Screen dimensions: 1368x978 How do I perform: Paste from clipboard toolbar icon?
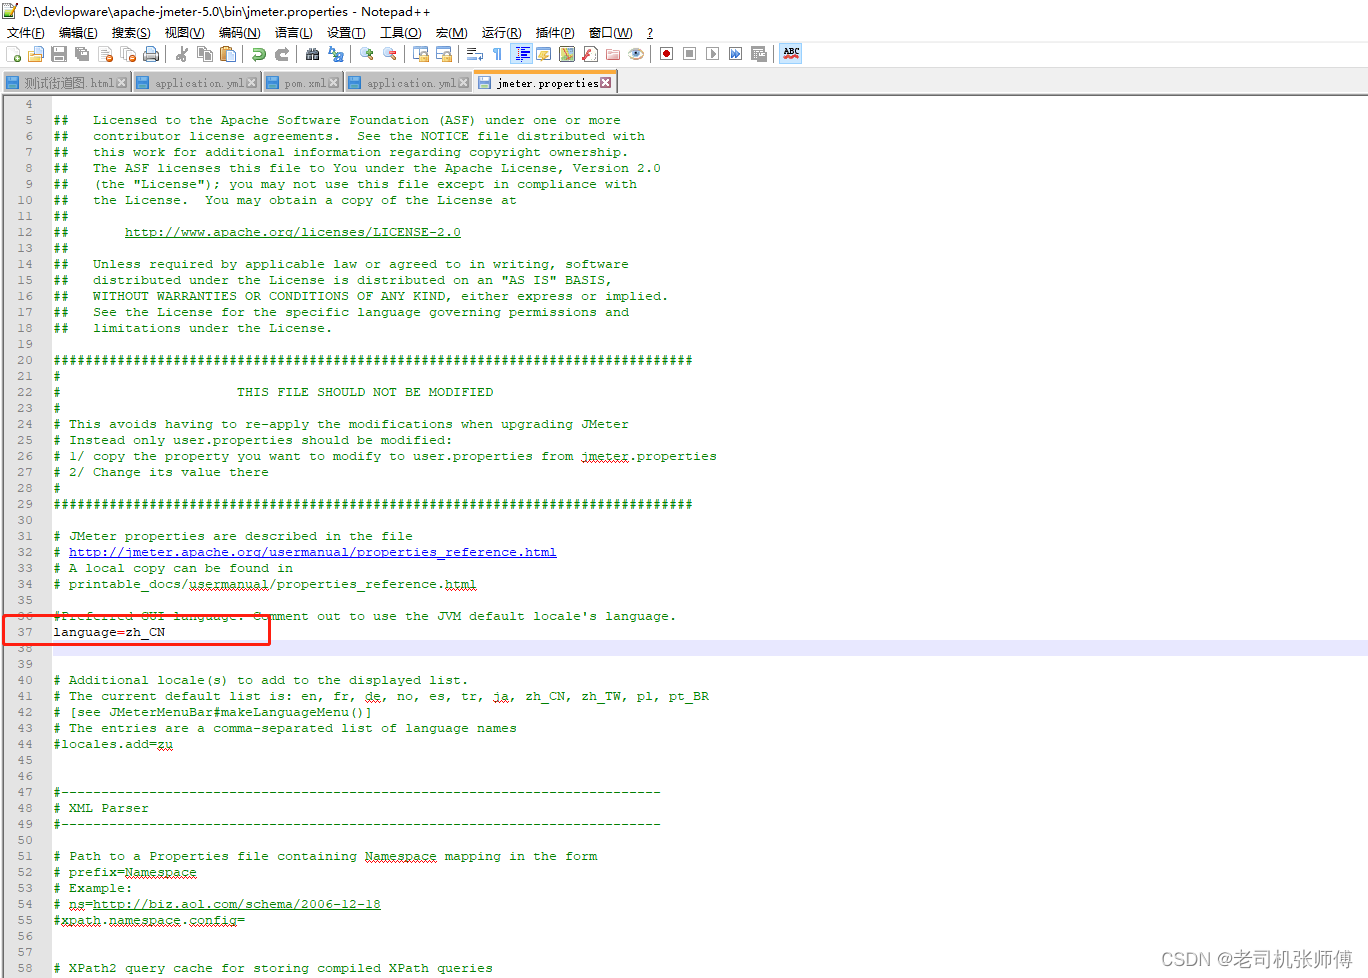[228, 54]
